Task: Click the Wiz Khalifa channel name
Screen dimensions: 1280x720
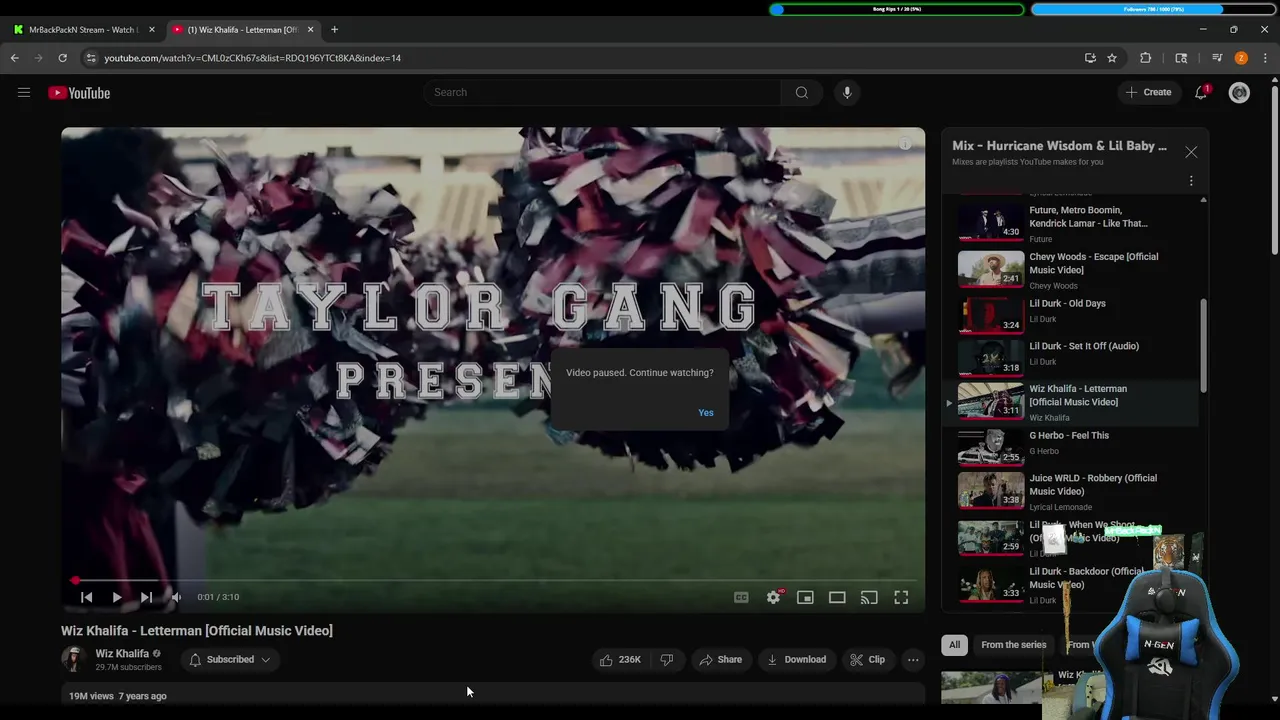Action: (122, 653)
